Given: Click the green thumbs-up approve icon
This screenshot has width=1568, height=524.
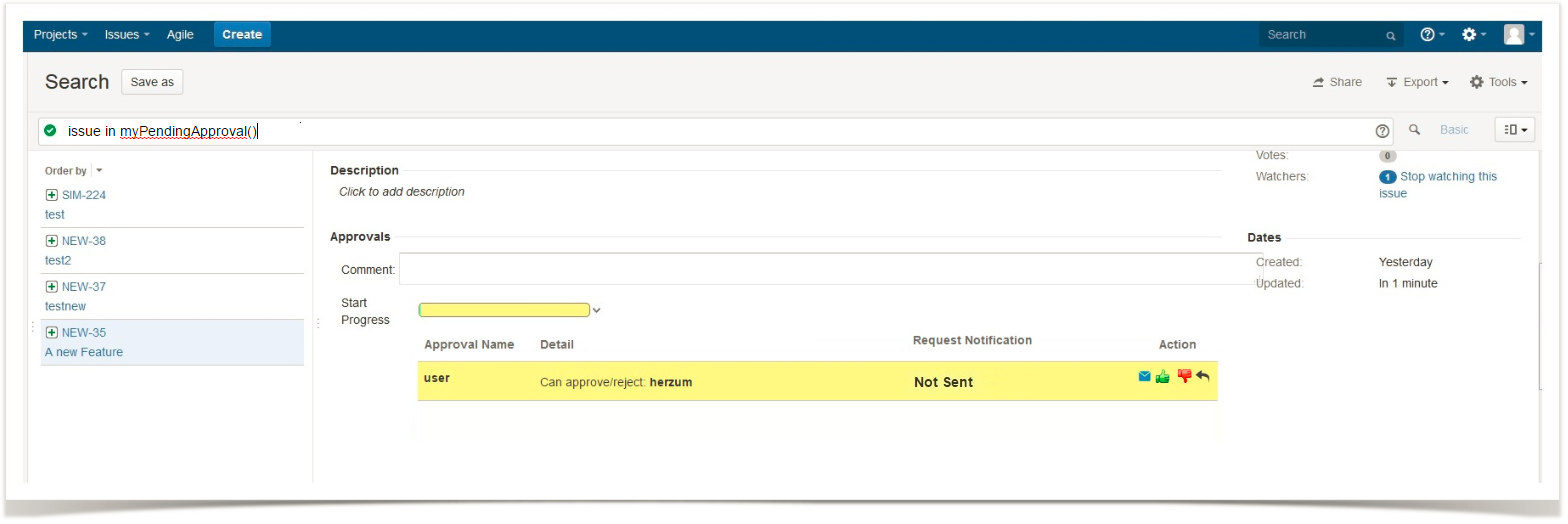Looking at the screenshot, I should [1163, 377].
